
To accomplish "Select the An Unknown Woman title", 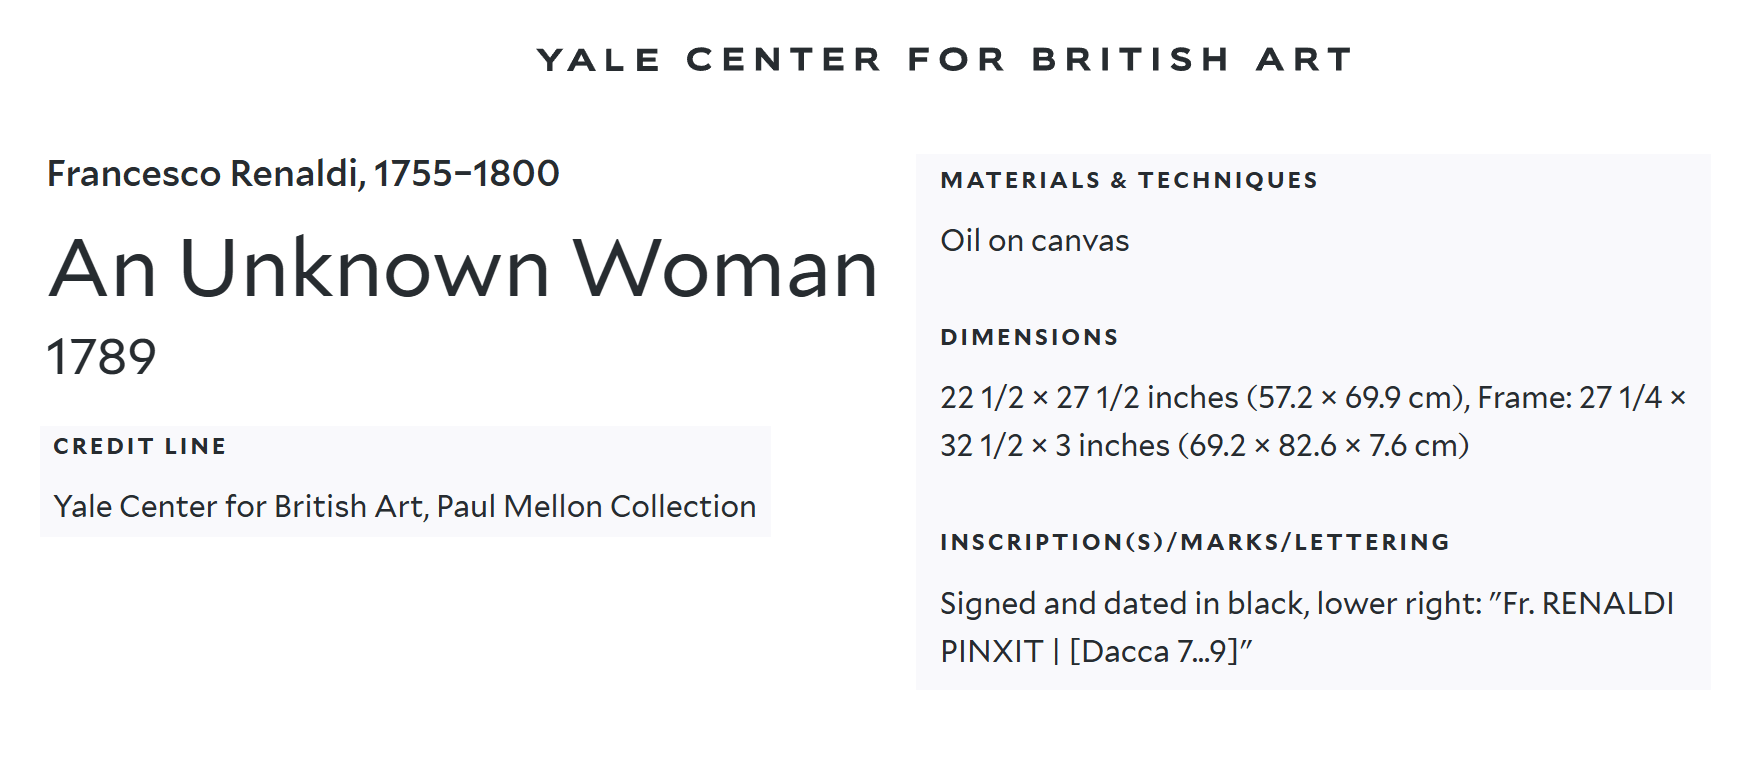I will [x=463, y=269].
